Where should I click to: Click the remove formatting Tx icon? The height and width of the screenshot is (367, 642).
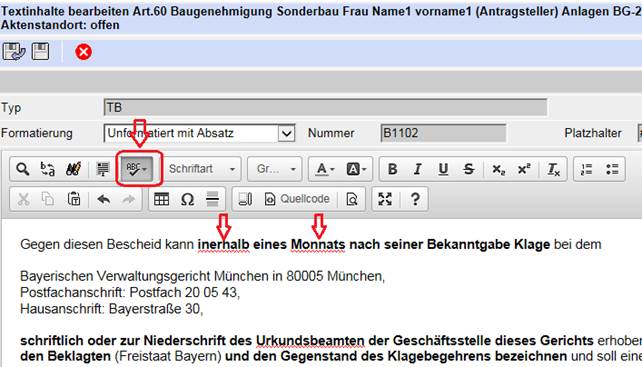553,169
